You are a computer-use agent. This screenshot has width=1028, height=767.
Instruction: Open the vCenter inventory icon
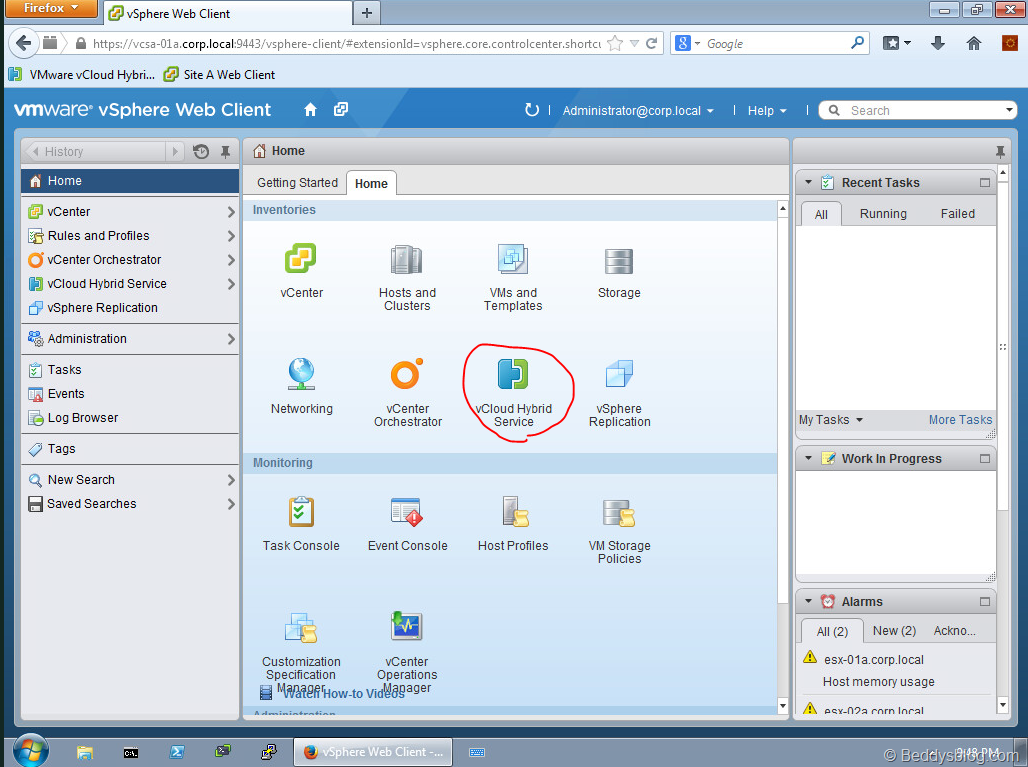pyautogui.click(x=301, y=258)
